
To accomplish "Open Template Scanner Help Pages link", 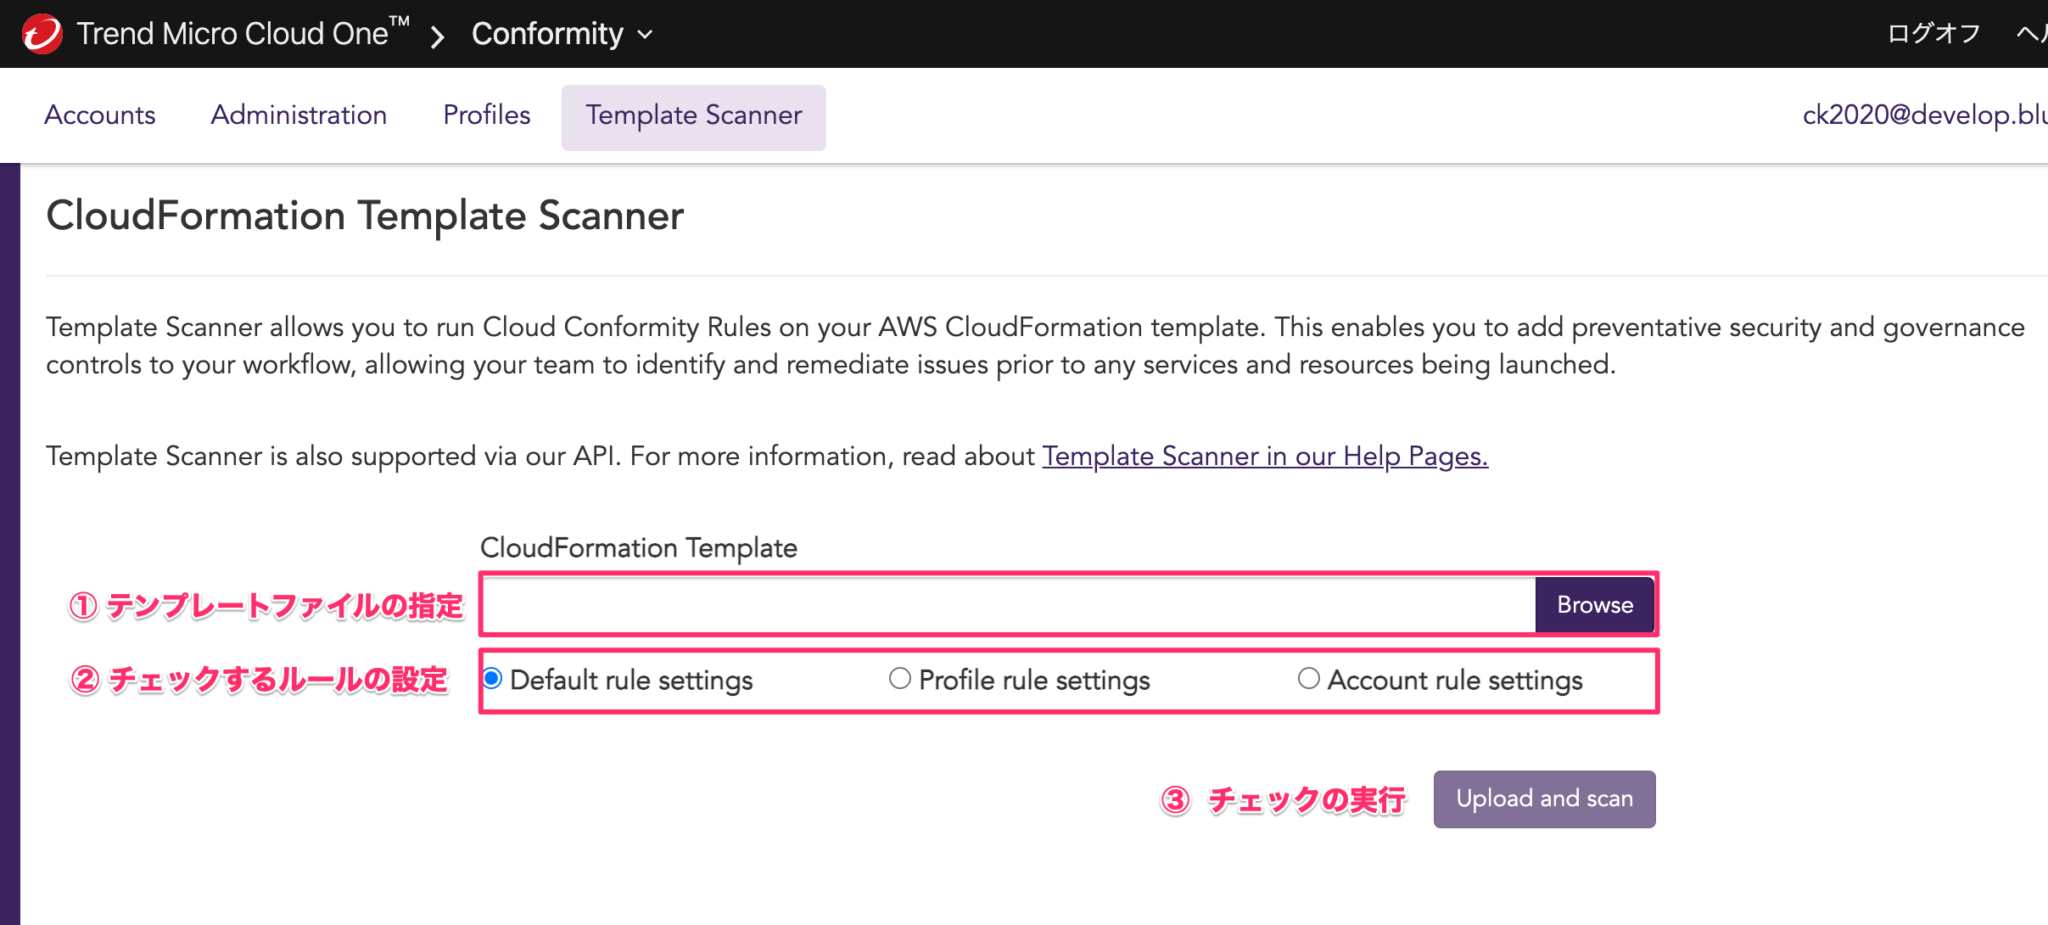I will tap(1264, 456).
